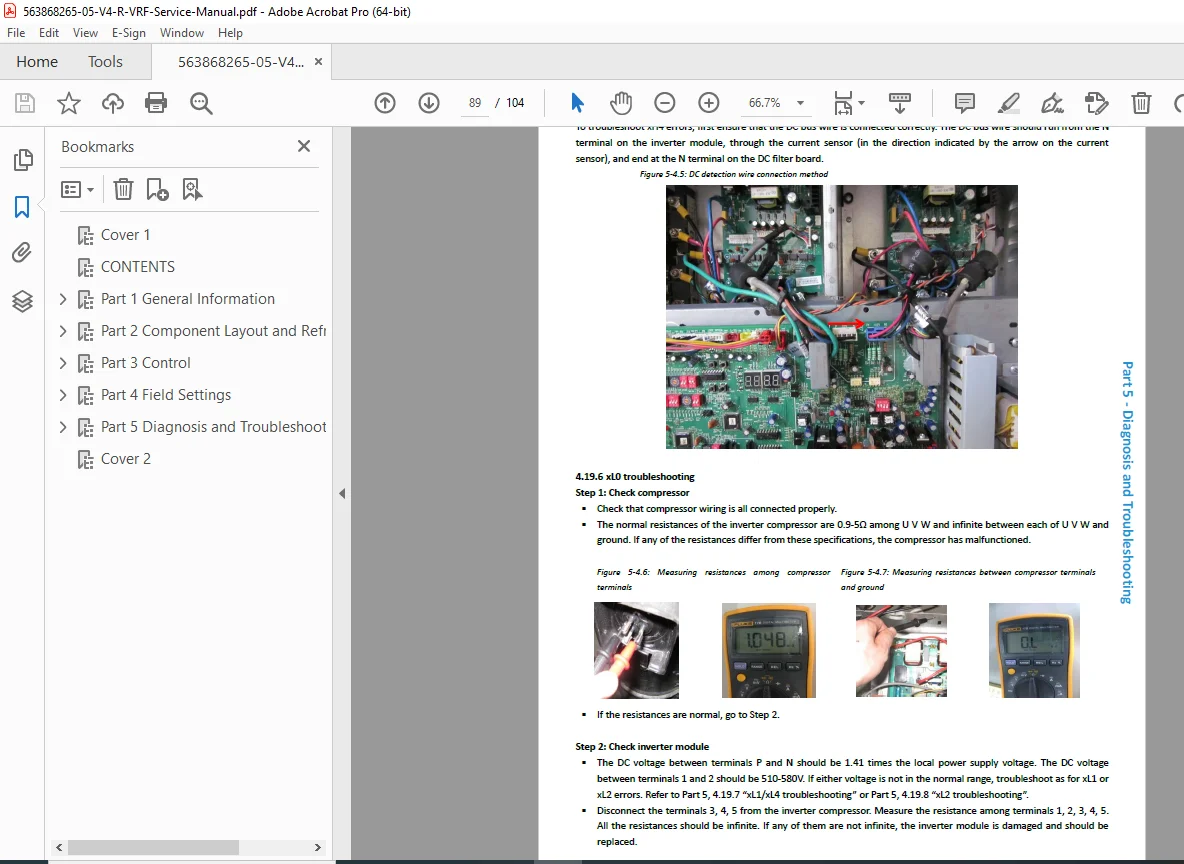Viewport: 1184px width, 864px height.
Task: Click the Save file icon
Action: coord(25,103)
